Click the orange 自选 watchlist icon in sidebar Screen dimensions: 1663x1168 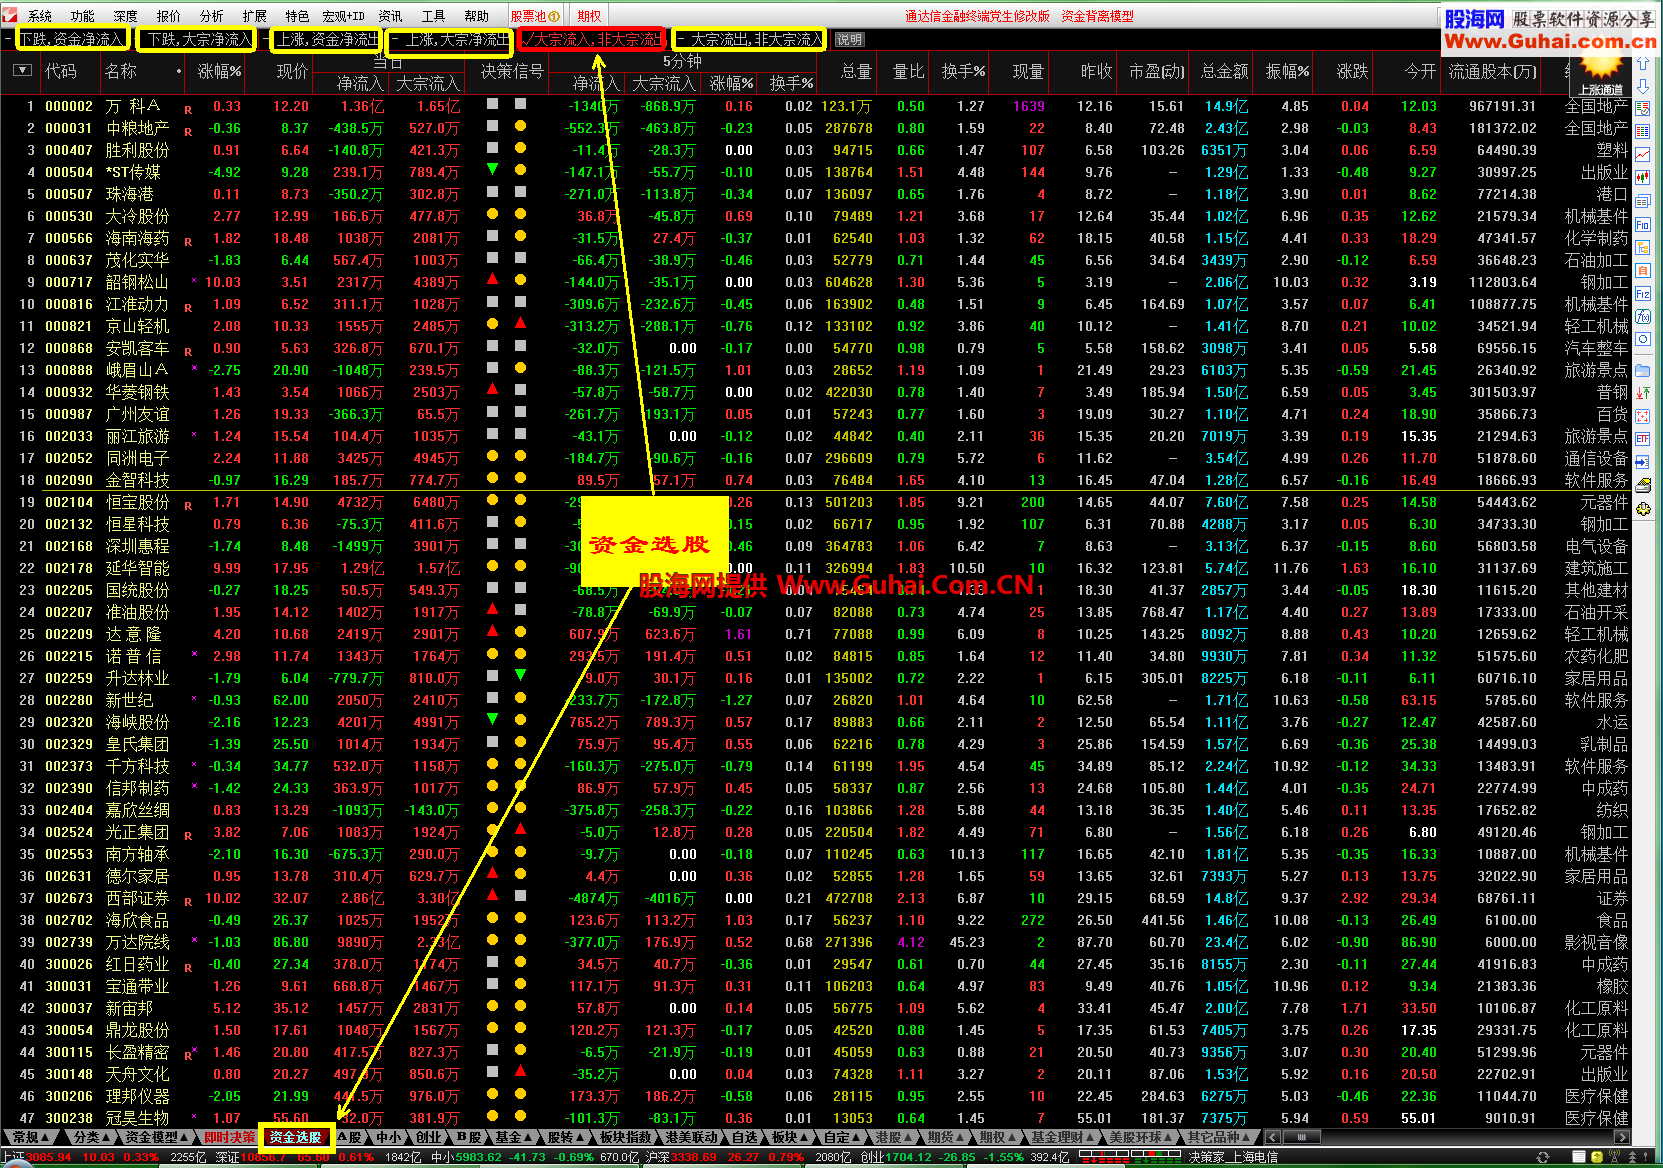tap(1643, 271)
